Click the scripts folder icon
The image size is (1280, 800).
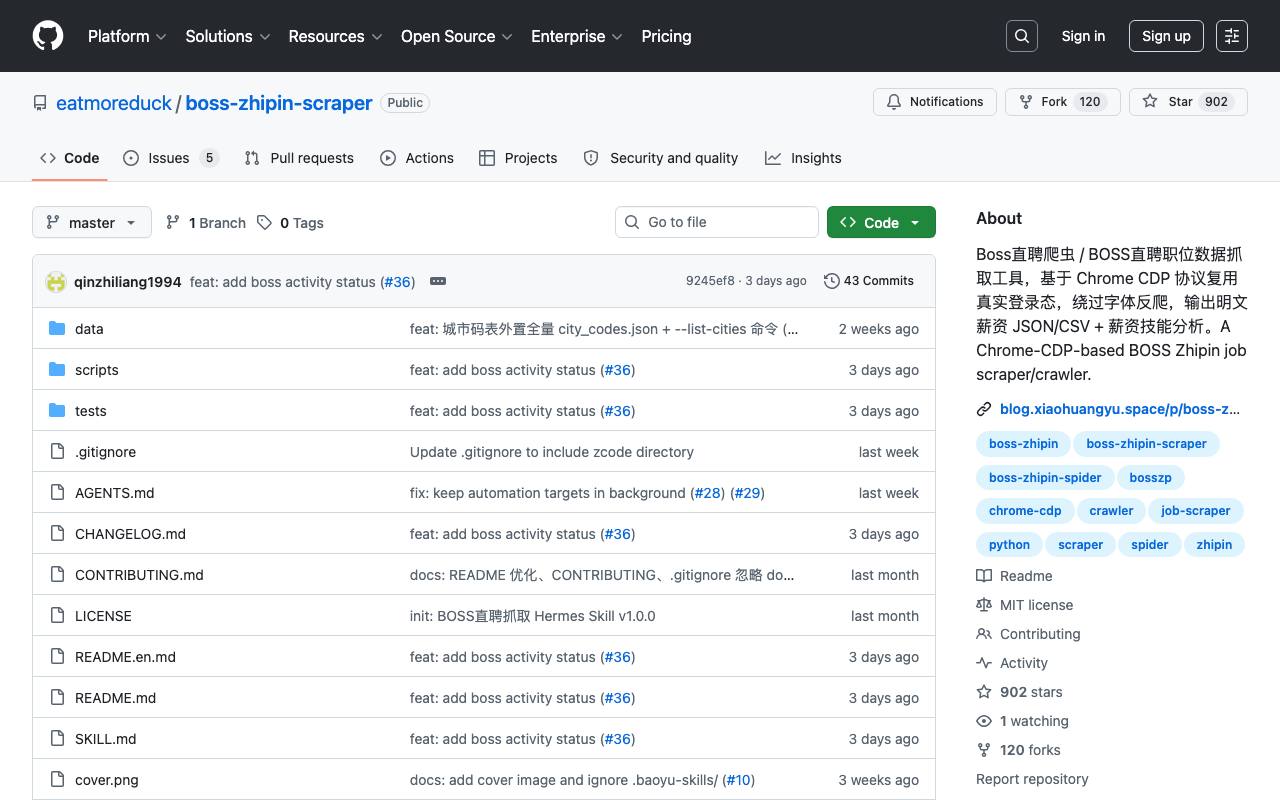point(57,370)
